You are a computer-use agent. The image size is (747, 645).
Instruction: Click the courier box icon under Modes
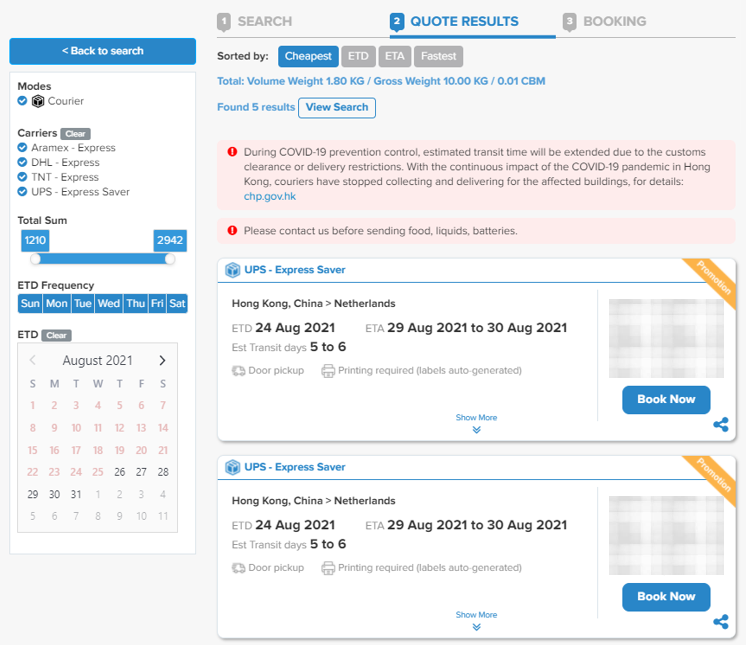pos(38,101)
